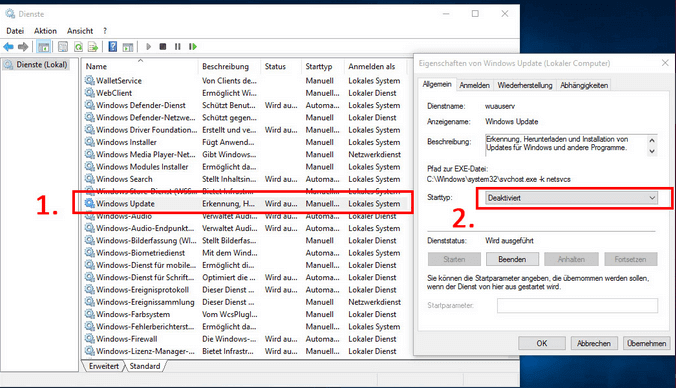Close the Windows Update properties dialog
The height and width of the screenshot is (388, 676).
click(x=665, y=63)
